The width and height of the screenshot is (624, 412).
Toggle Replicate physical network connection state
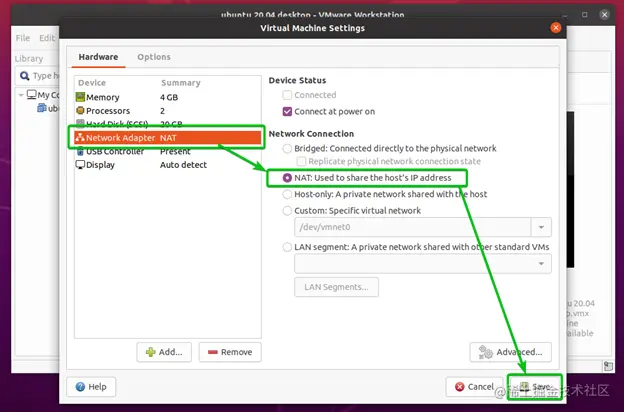[301, 161]
